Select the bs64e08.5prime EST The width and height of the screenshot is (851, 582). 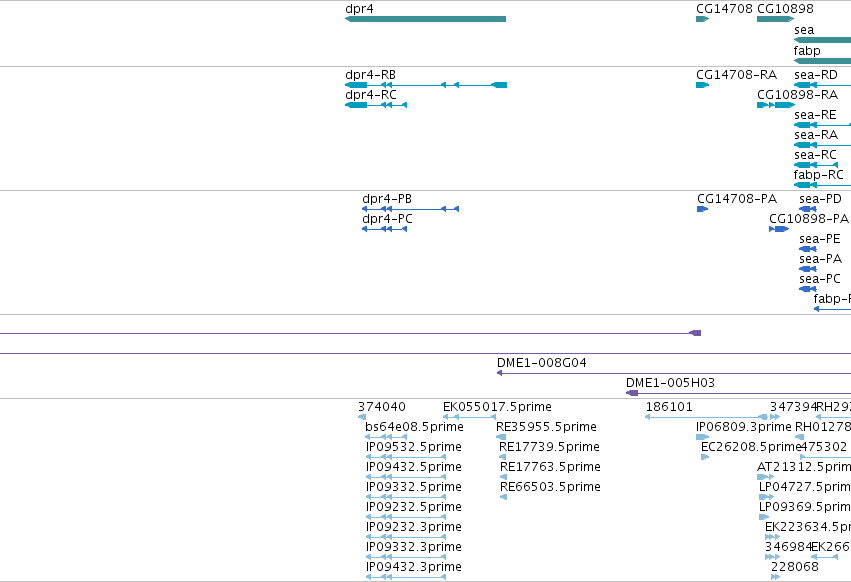[x=386, y=437]
